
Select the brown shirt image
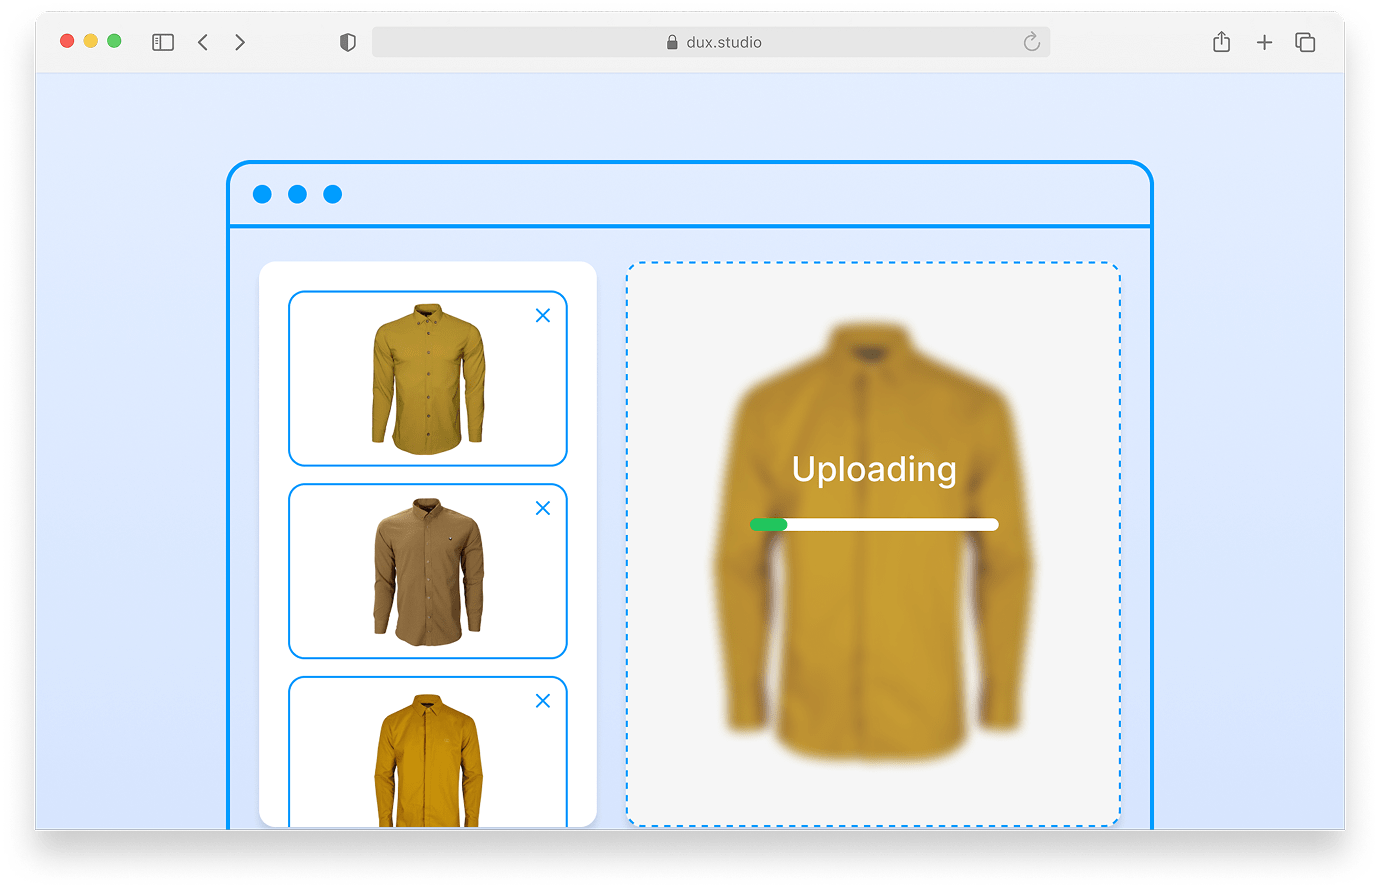(x=428, y=571)
